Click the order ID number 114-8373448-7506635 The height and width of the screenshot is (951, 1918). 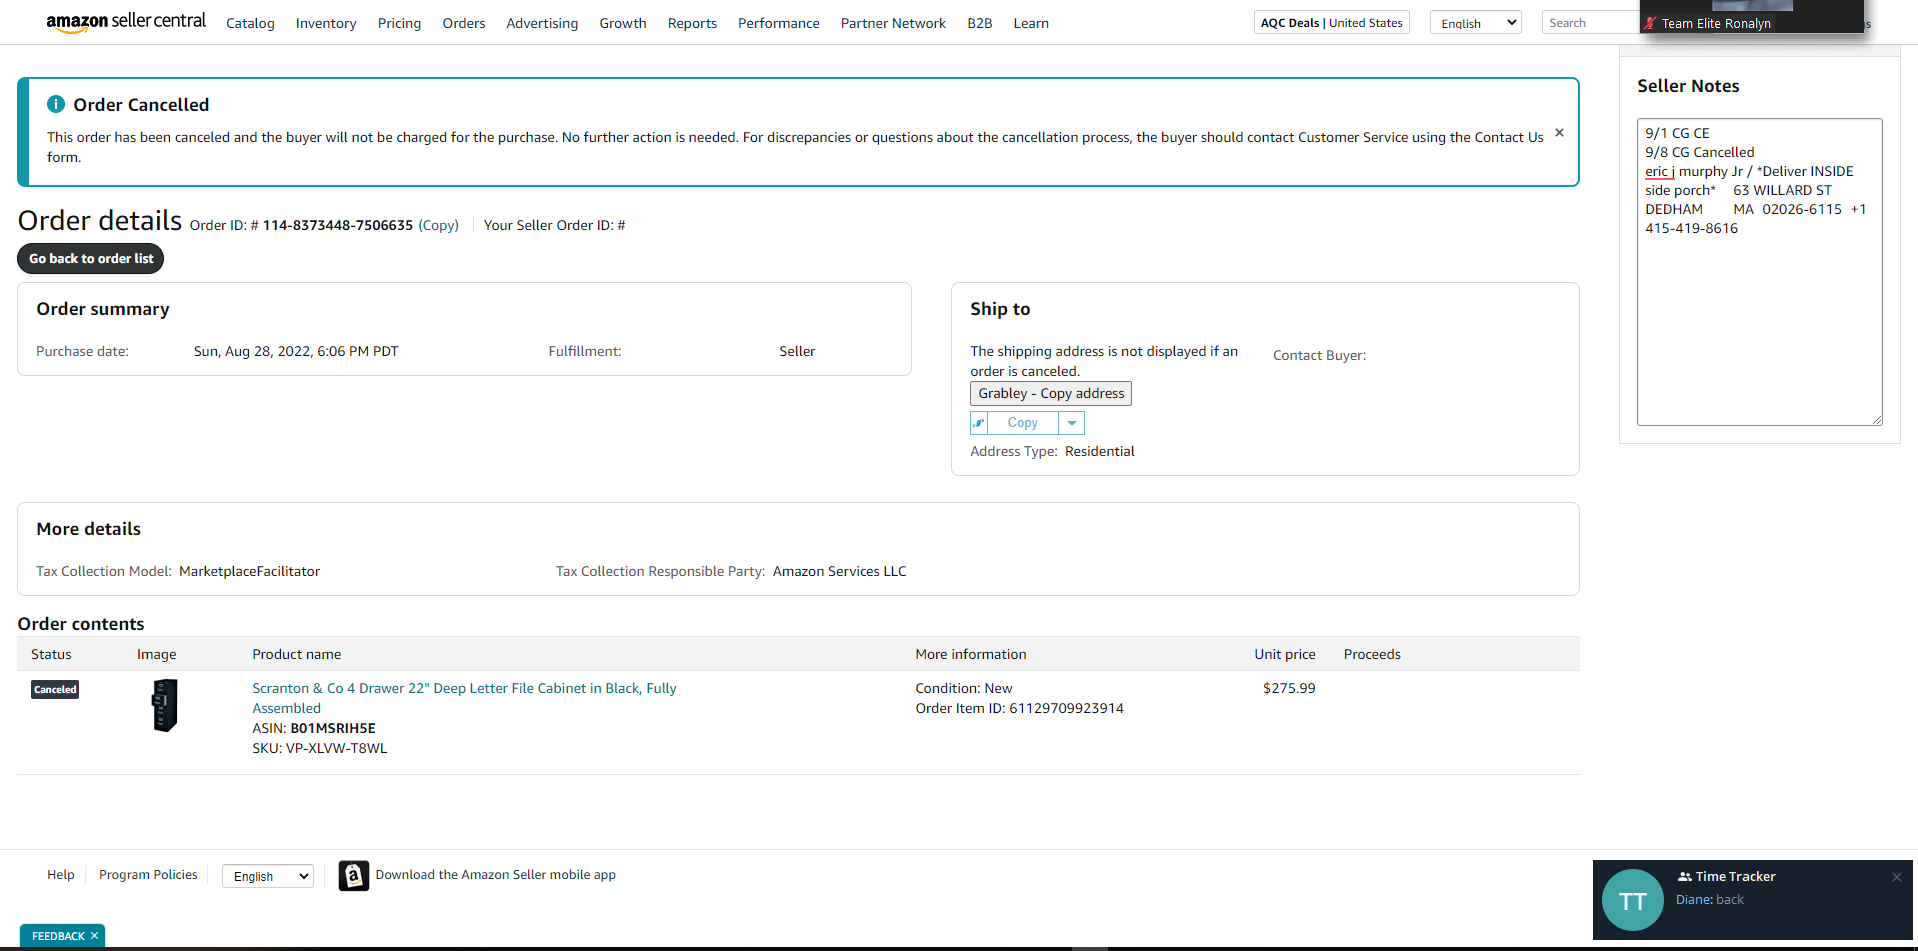338,225
